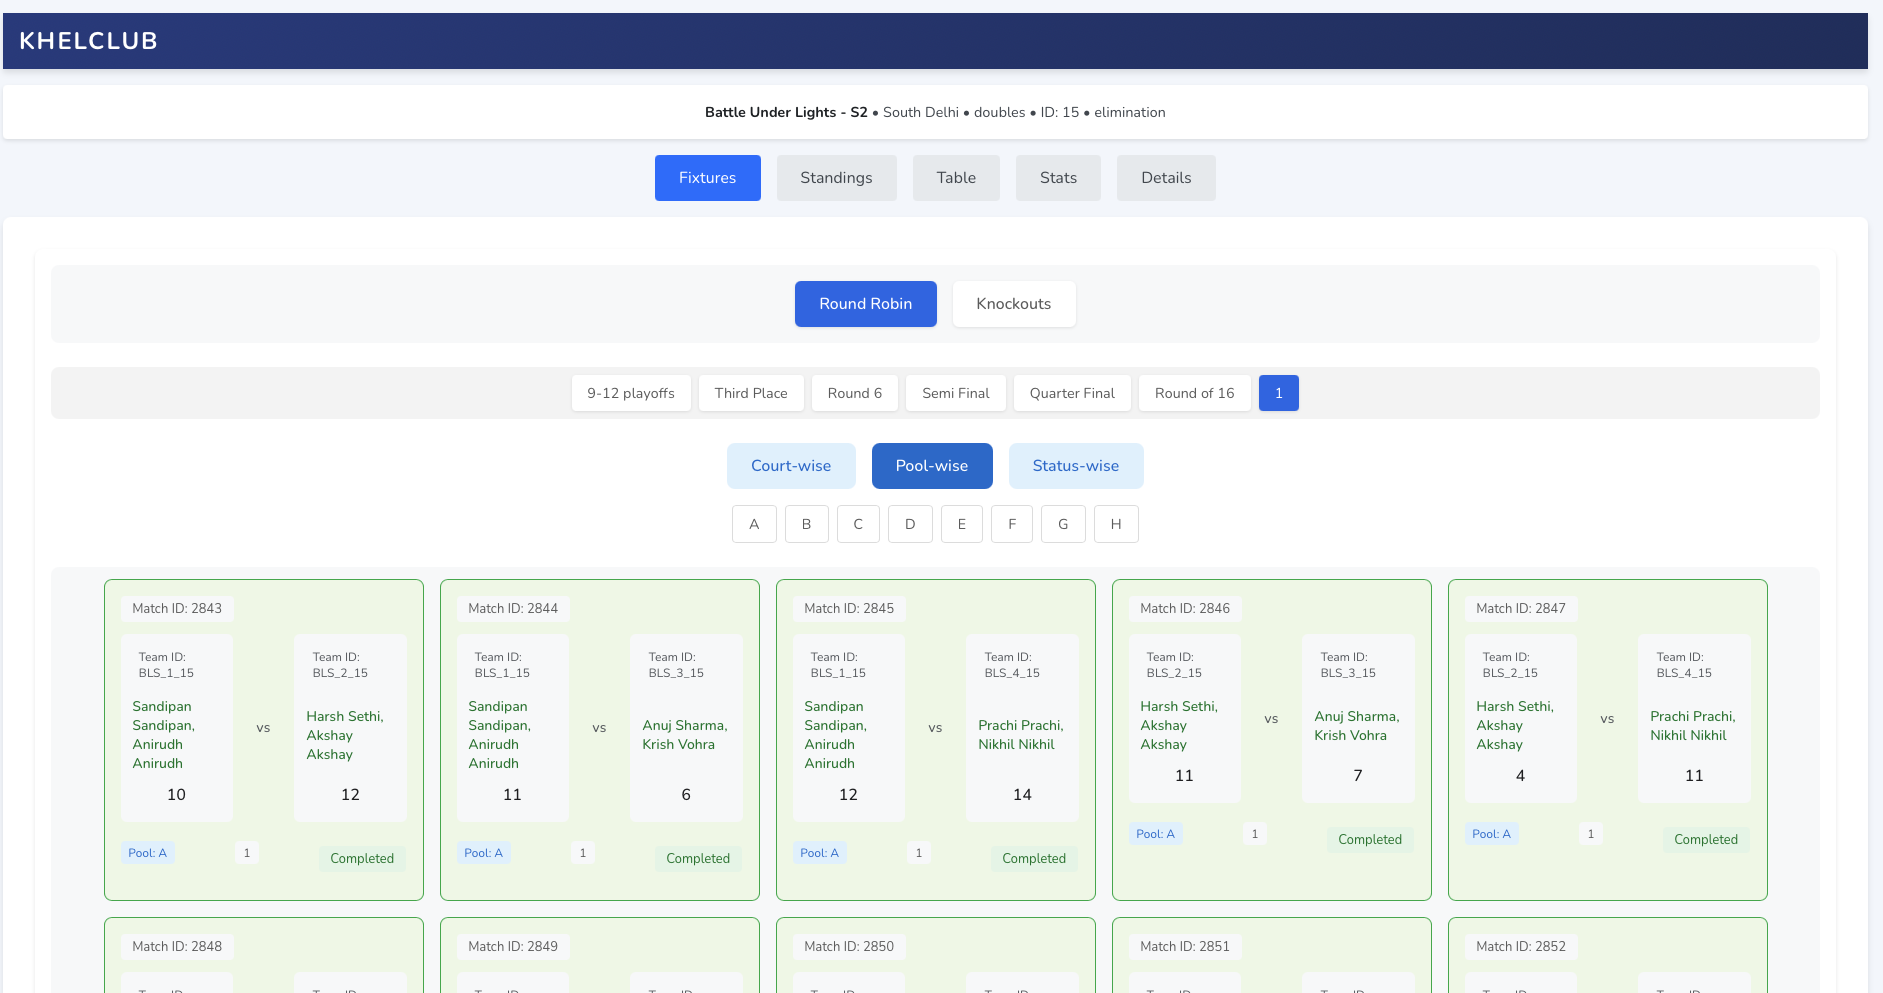The image size is (1883, 993).
Task: Click the KHELCLUB logo
Action: (x=88, y=41)
